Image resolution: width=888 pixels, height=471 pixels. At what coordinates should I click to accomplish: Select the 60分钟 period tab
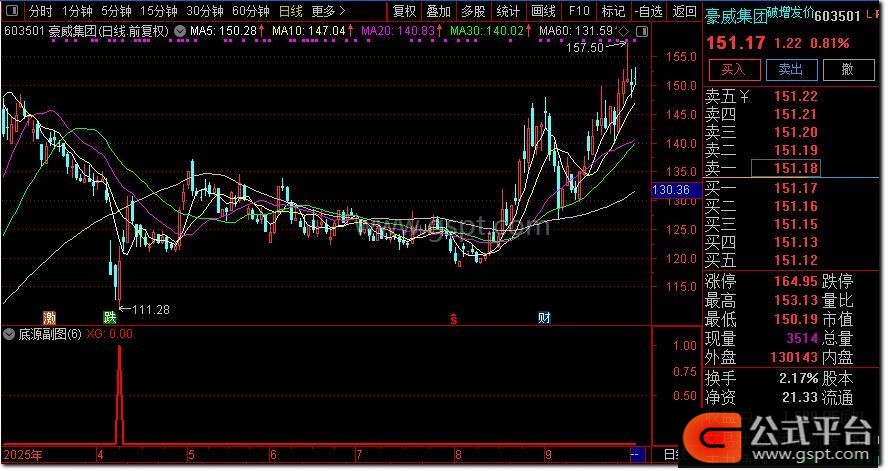(x=250, y=12)
